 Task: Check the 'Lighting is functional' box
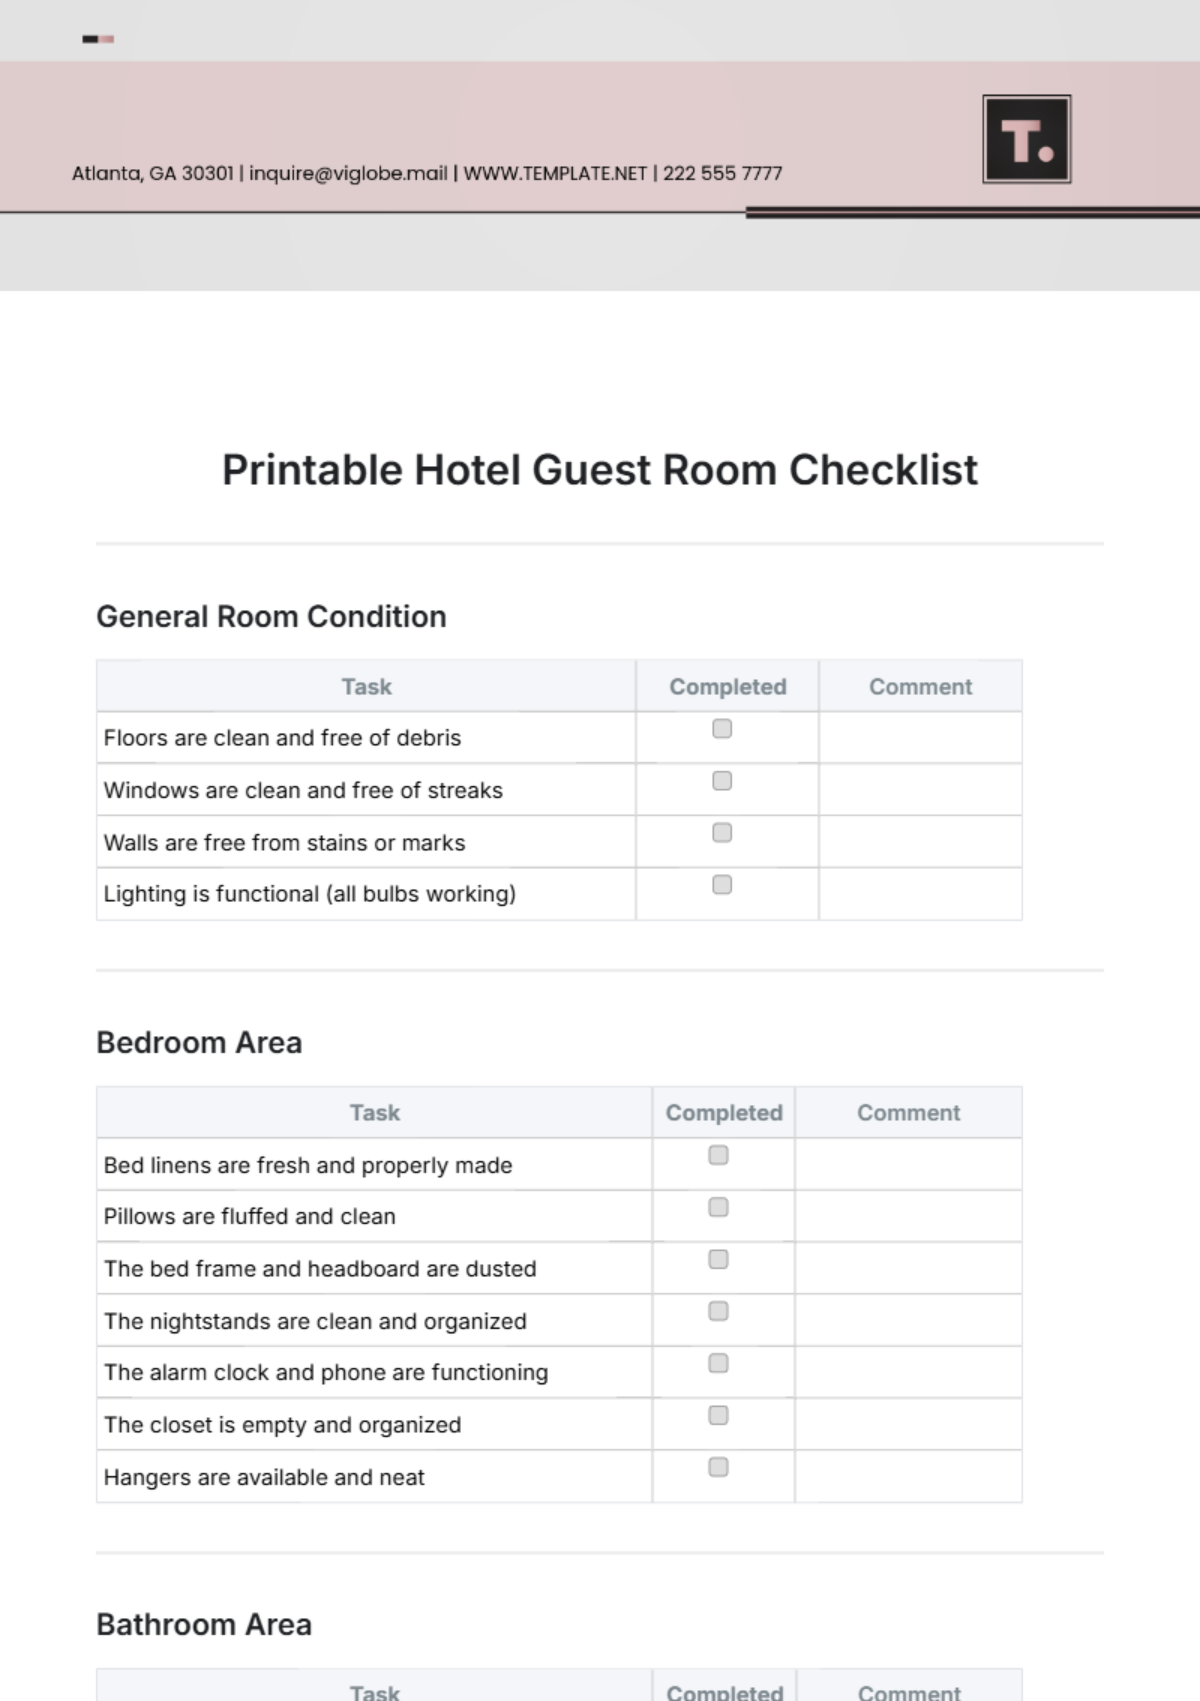tap(722, 885)
